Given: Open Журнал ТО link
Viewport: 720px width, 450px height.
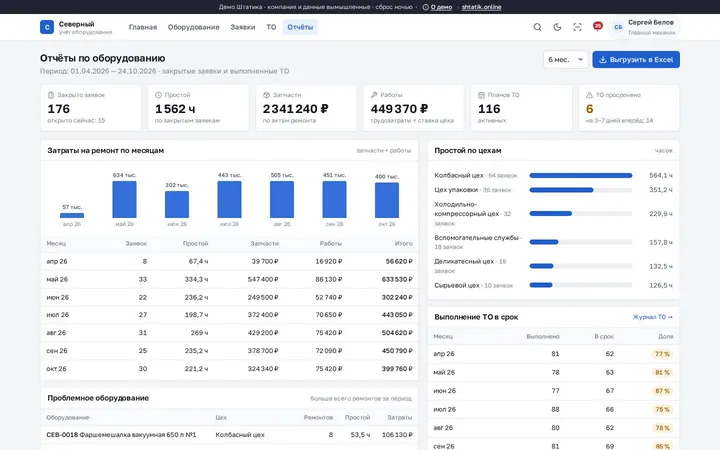Looking at the screenshot, I should (x=652, y=317).
